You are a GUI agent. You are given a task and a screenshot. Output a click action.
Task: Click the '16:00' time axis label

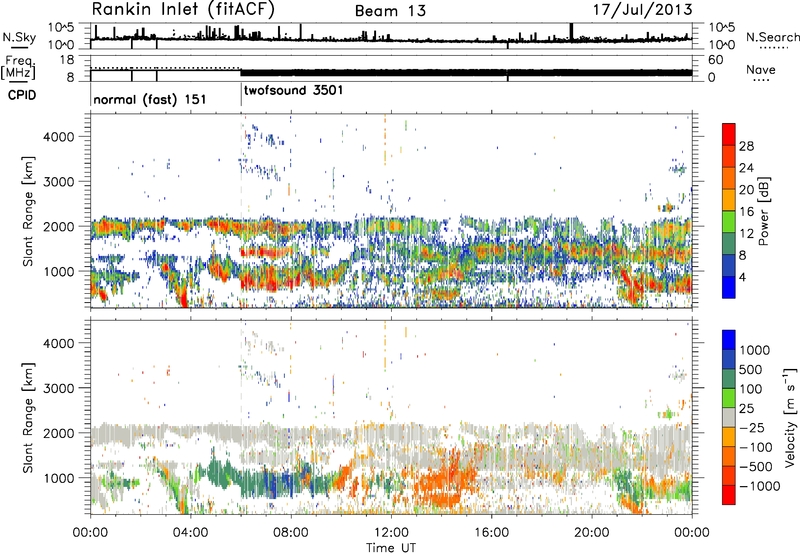pyautogui.click(x=491, y=533)
